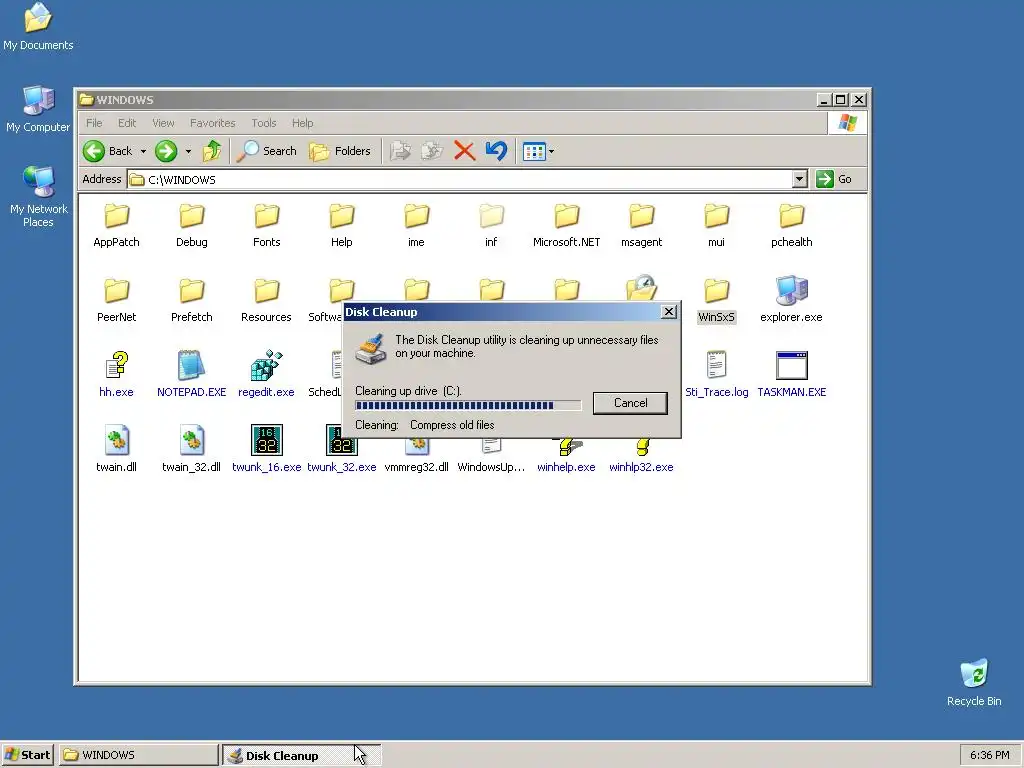This screenshot has width=1024, height=768.
Task: Select the WindowsUp... file label
Action: [491, 467]
